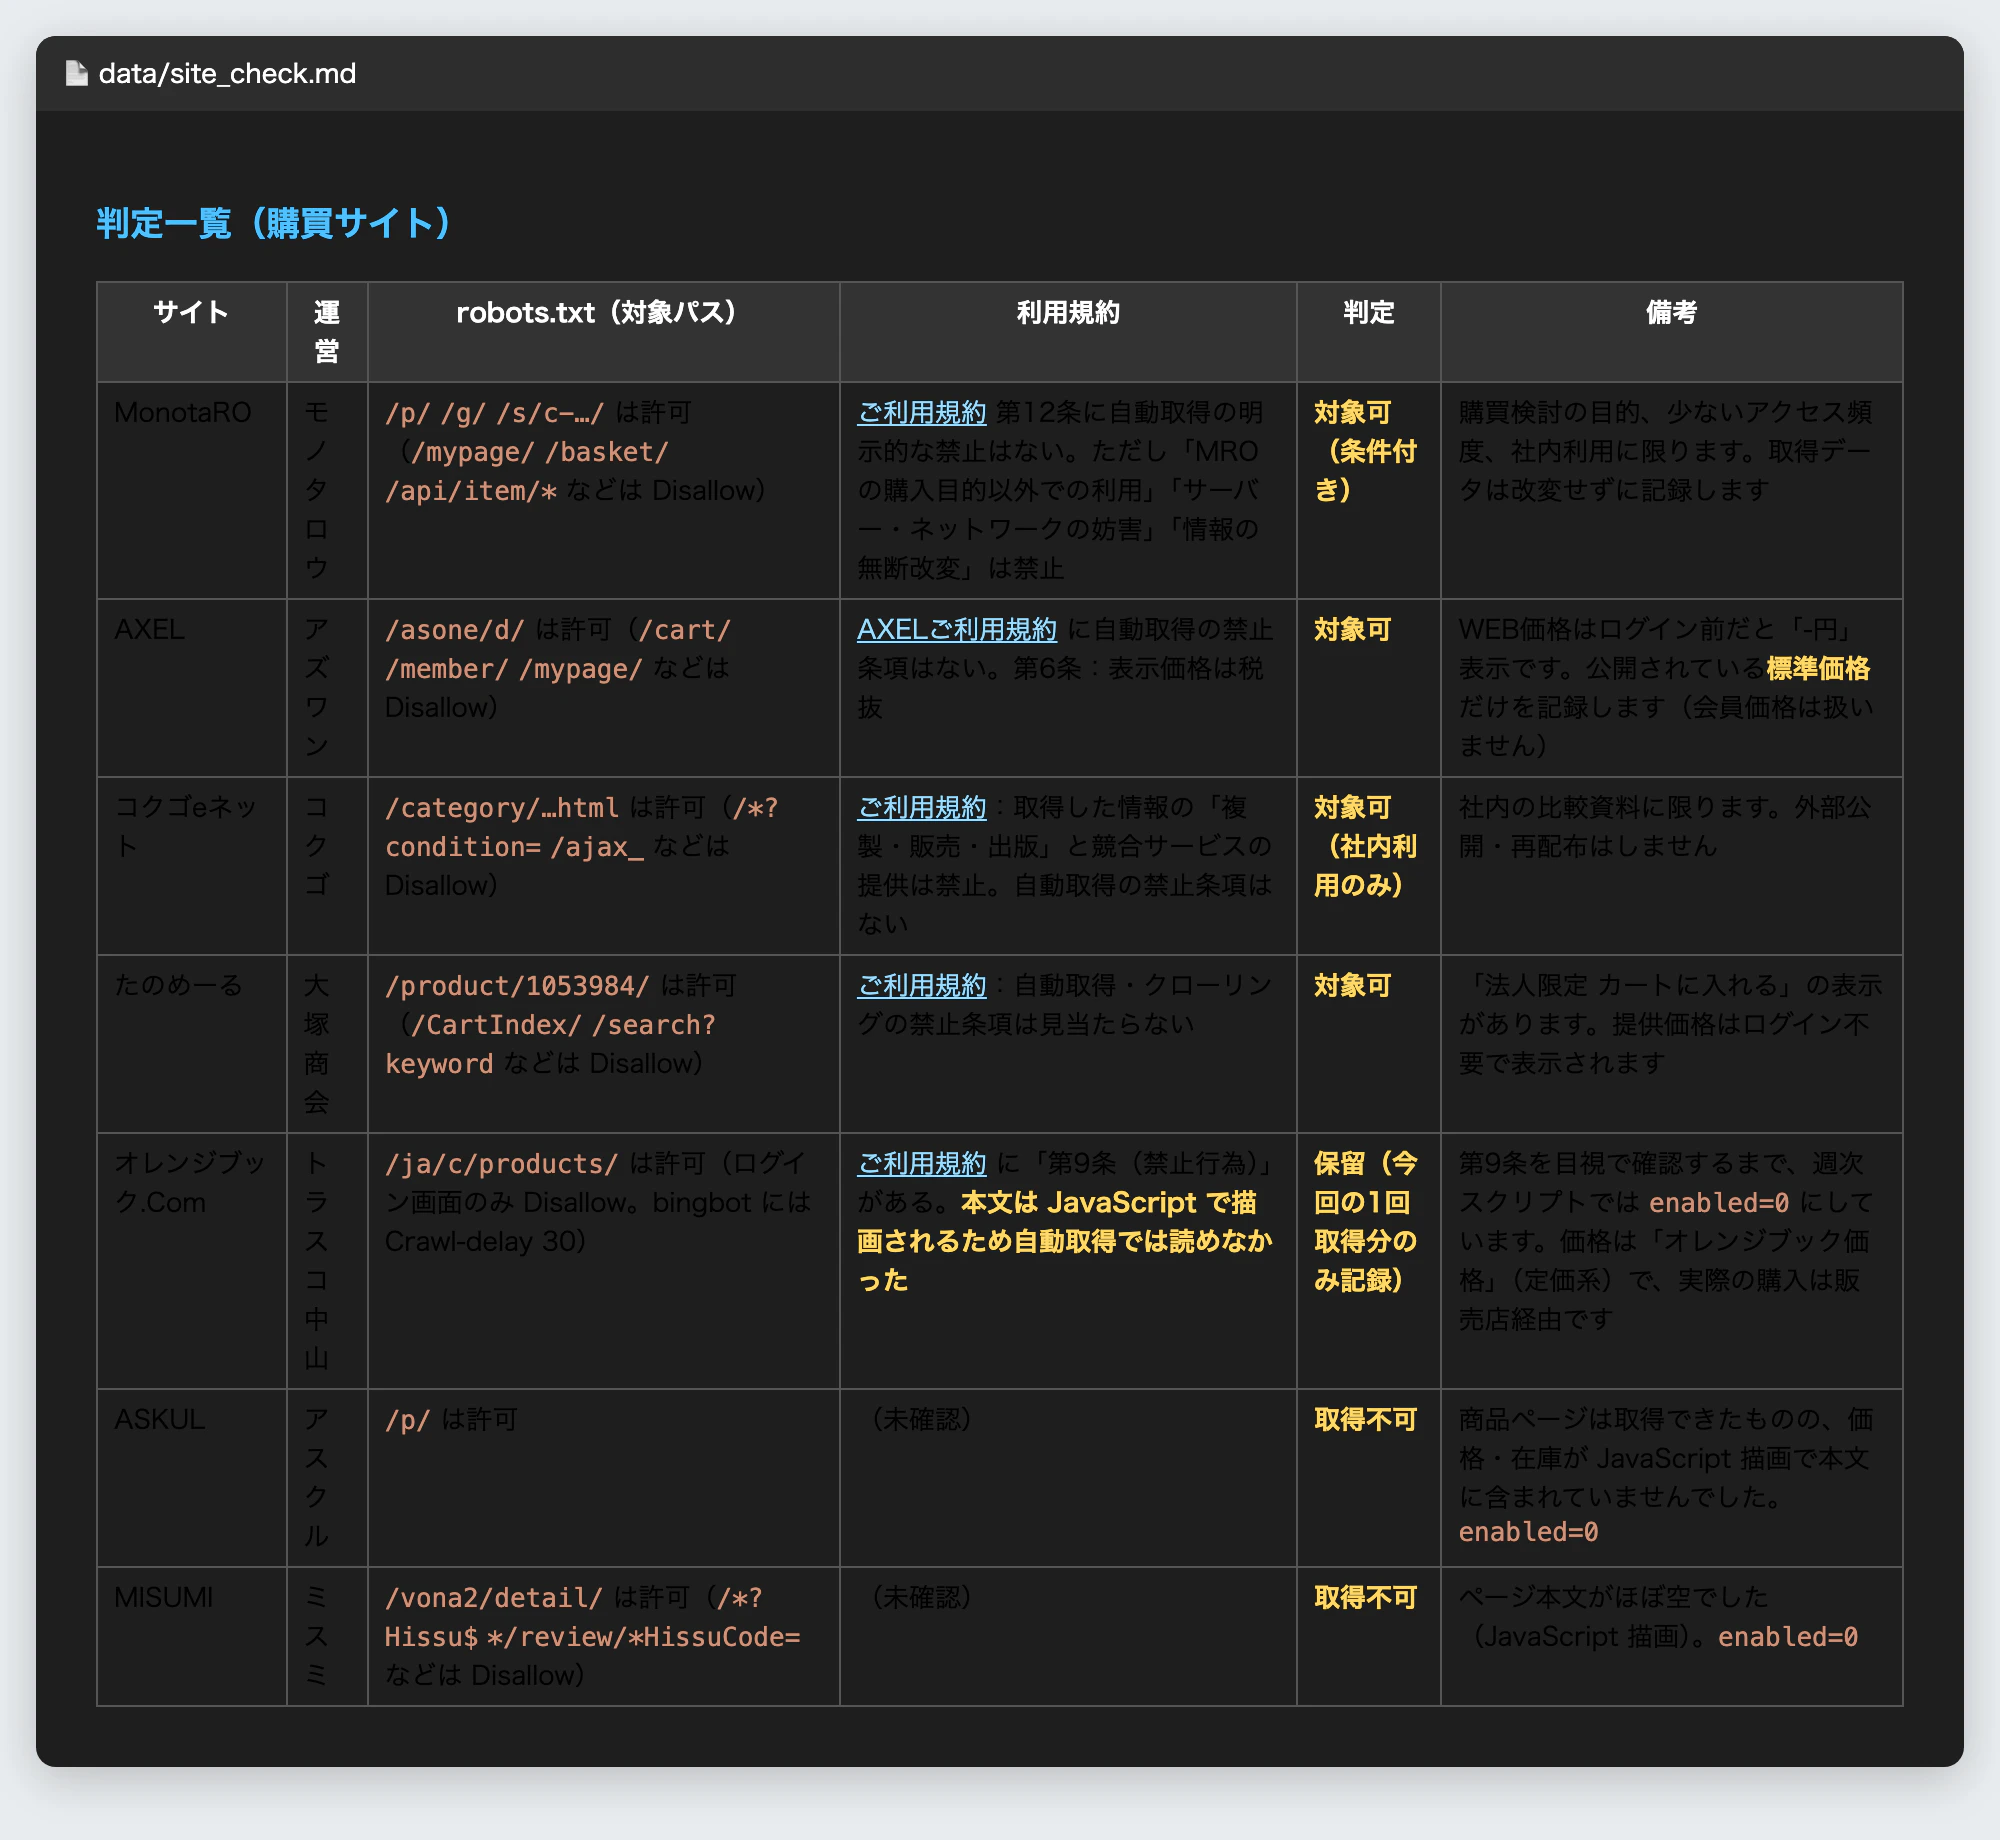The height and width of the screenshot is (1840, 2000).
Task: Open the コクゴeネット ご利用規約 link
Action: (921, 807)
